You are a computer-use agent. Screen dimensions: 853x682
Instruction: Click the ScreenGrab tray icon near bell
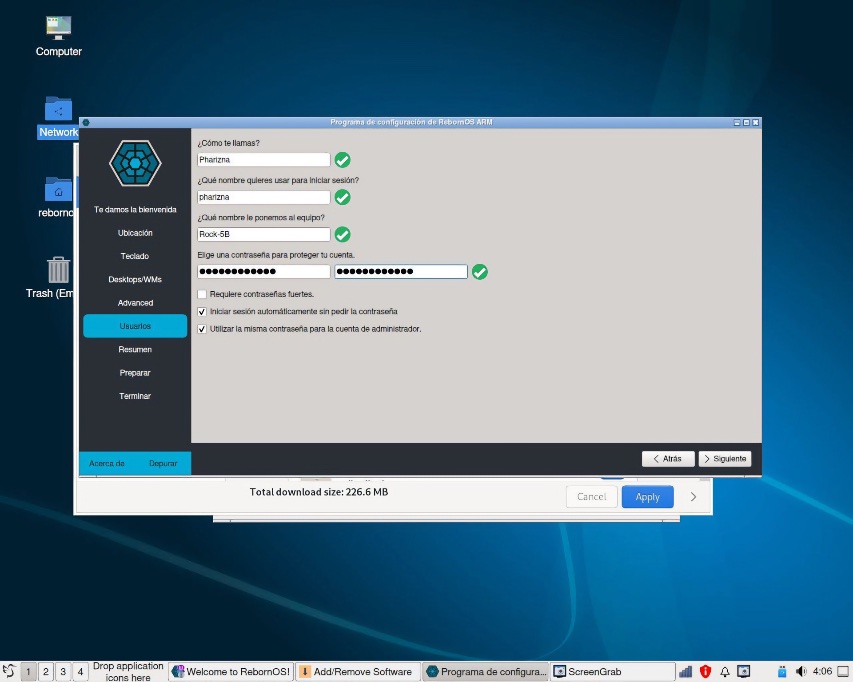[744, 672]
